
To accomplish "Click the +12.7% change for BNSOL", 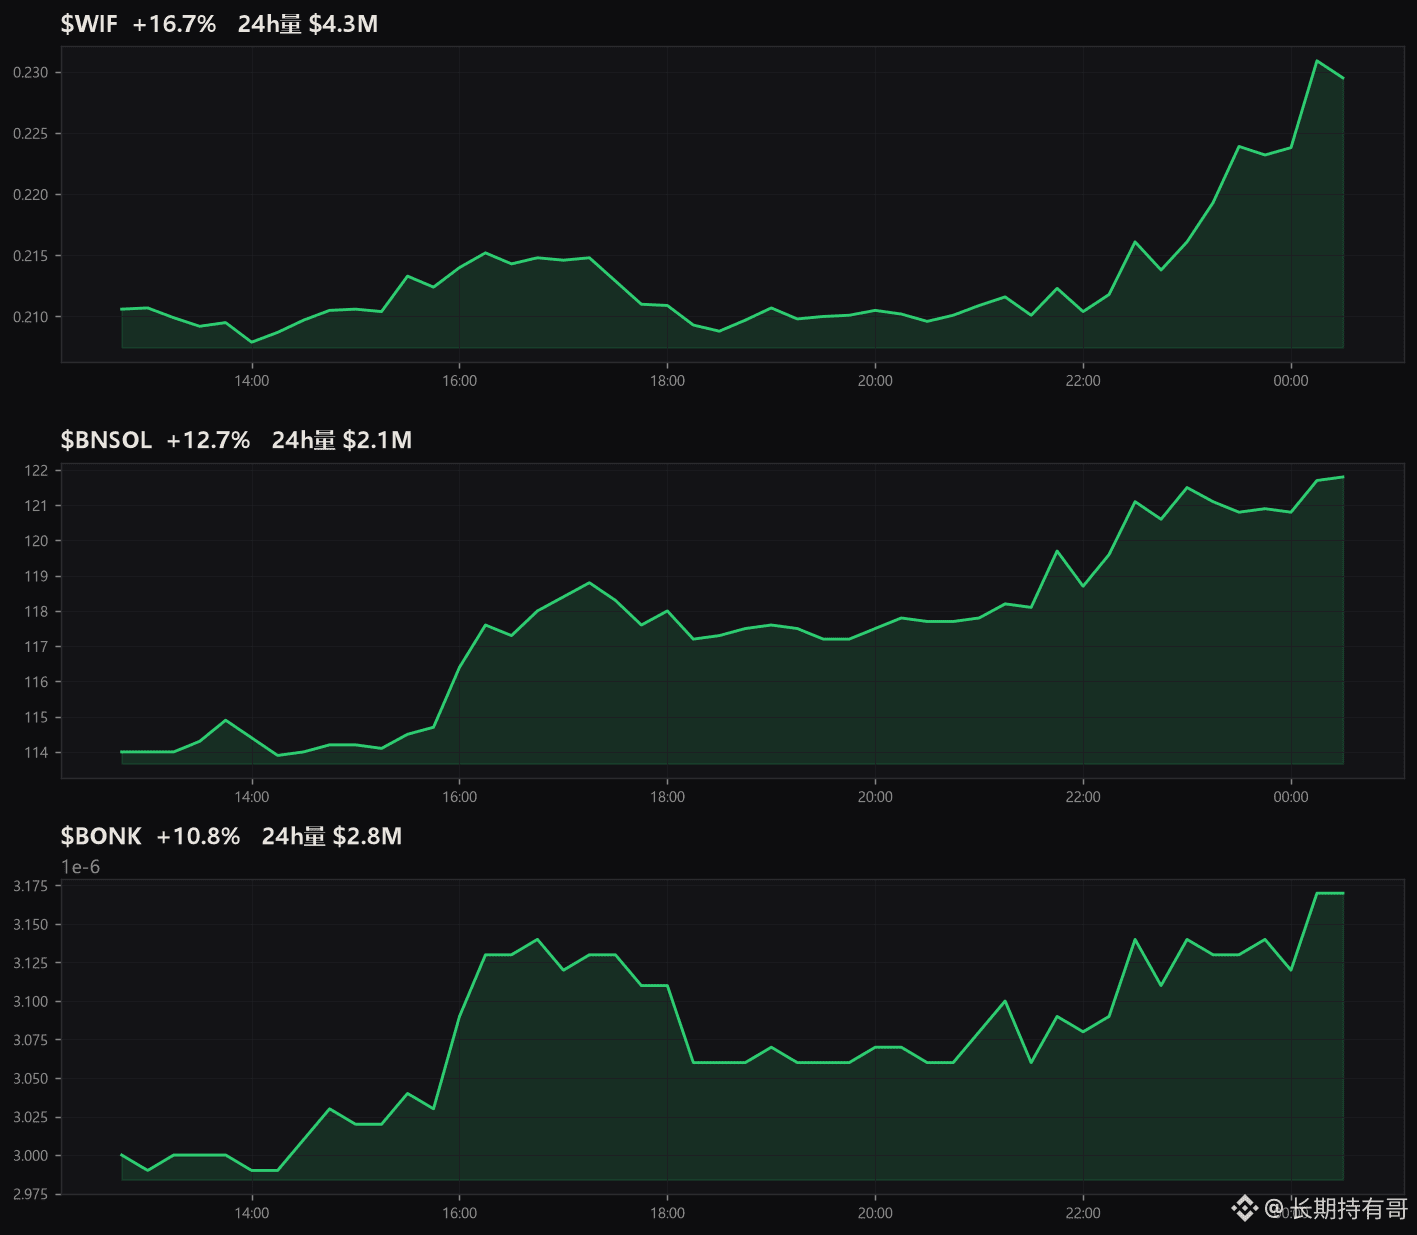I will (x=208, y=440).
